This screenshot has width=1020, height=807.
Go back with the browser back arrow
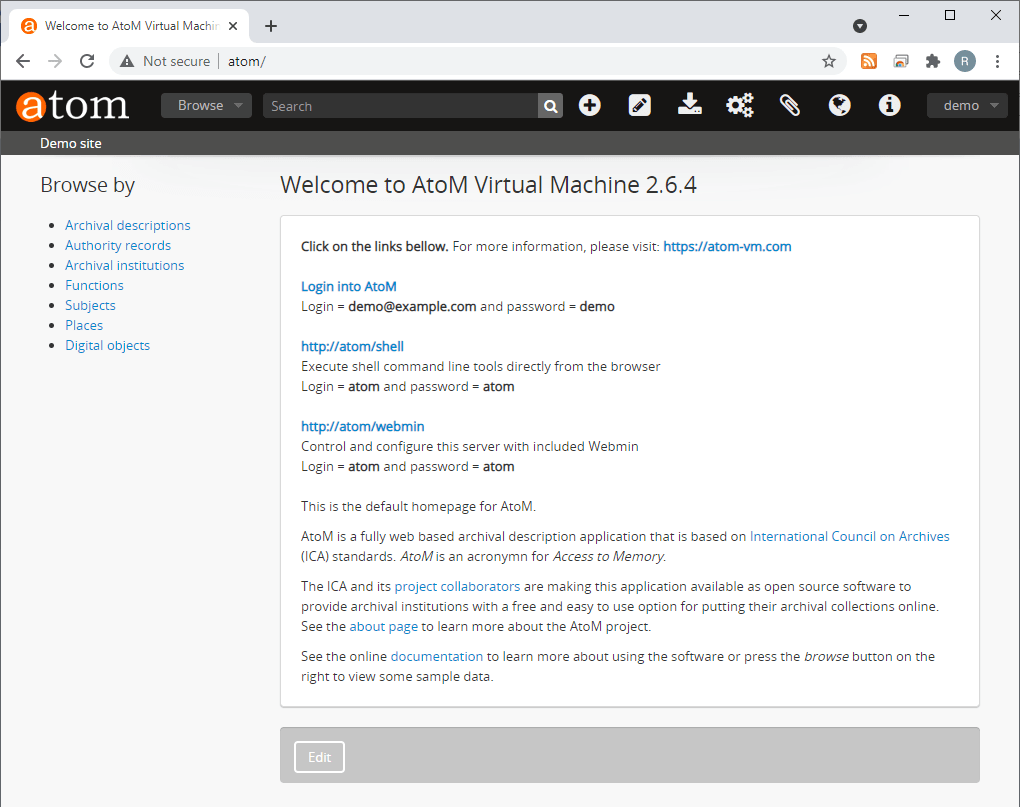(23, 61)
